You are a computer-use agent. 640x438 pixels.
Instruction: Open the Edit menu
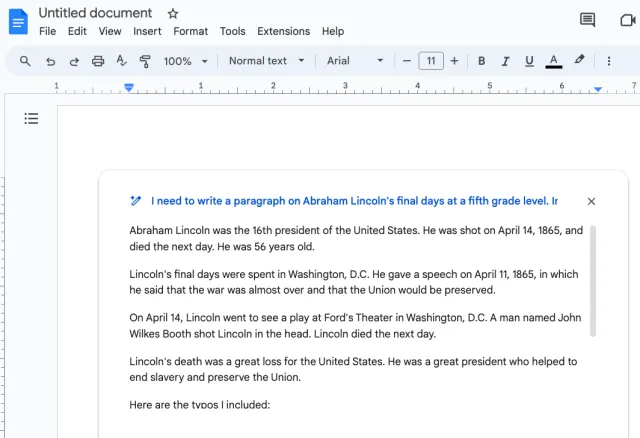(77, 31)
